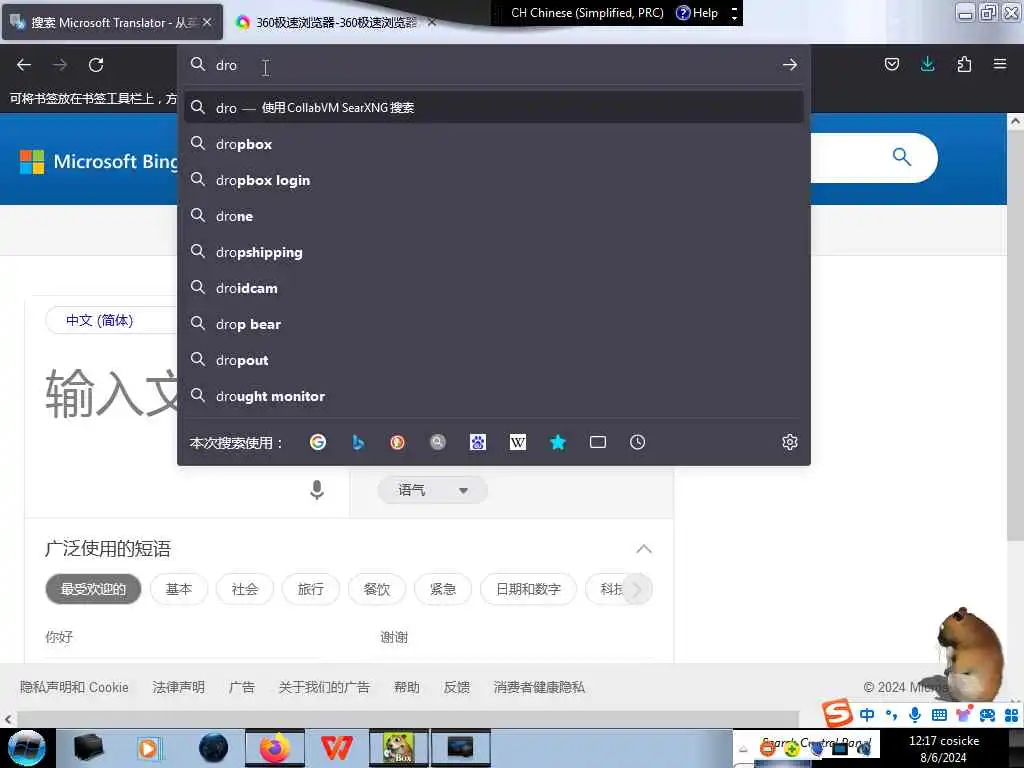This screenshot has height=768, width=1024.
Task: Select the drop bear suggestion
Action: click(x=494, y=325)
